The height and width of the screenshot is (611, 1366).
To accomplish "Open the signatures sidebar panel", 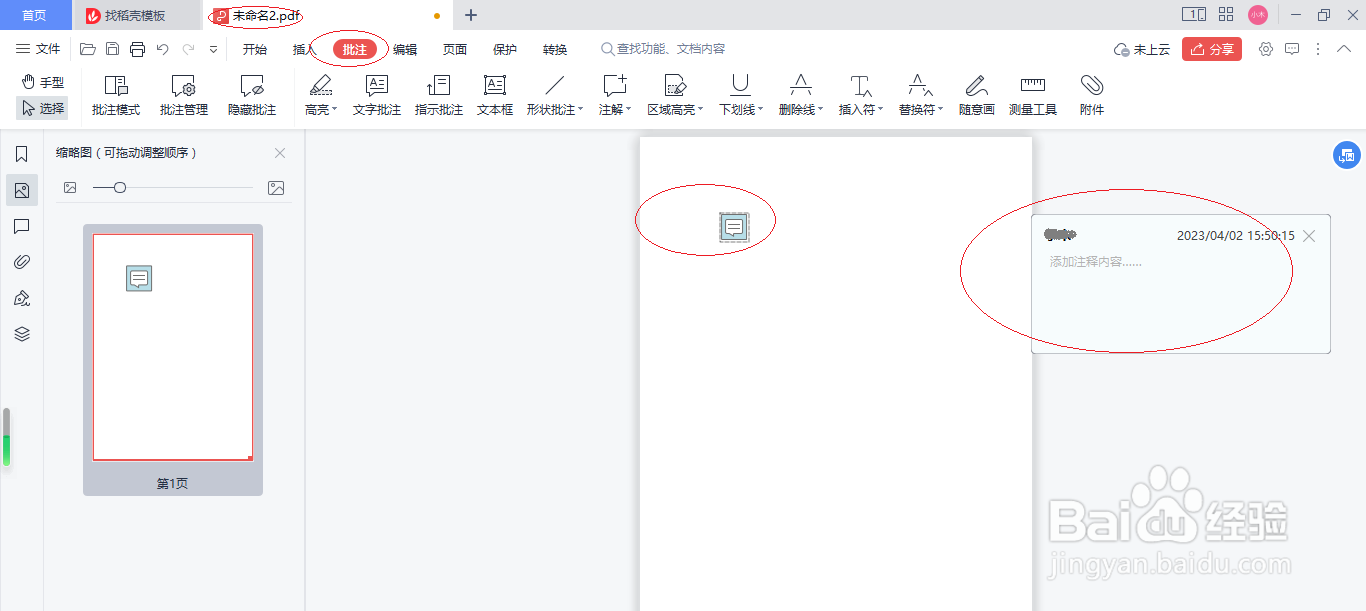I will click(x=22, y=298).
